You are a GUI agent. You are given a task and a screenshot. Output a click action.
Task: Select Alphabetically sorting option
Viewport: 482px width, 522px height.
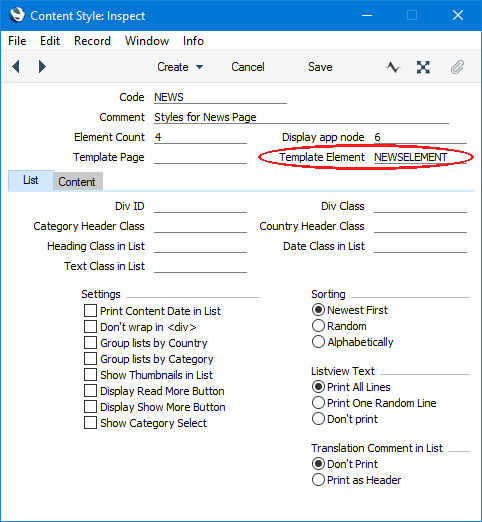click(318, 342)
